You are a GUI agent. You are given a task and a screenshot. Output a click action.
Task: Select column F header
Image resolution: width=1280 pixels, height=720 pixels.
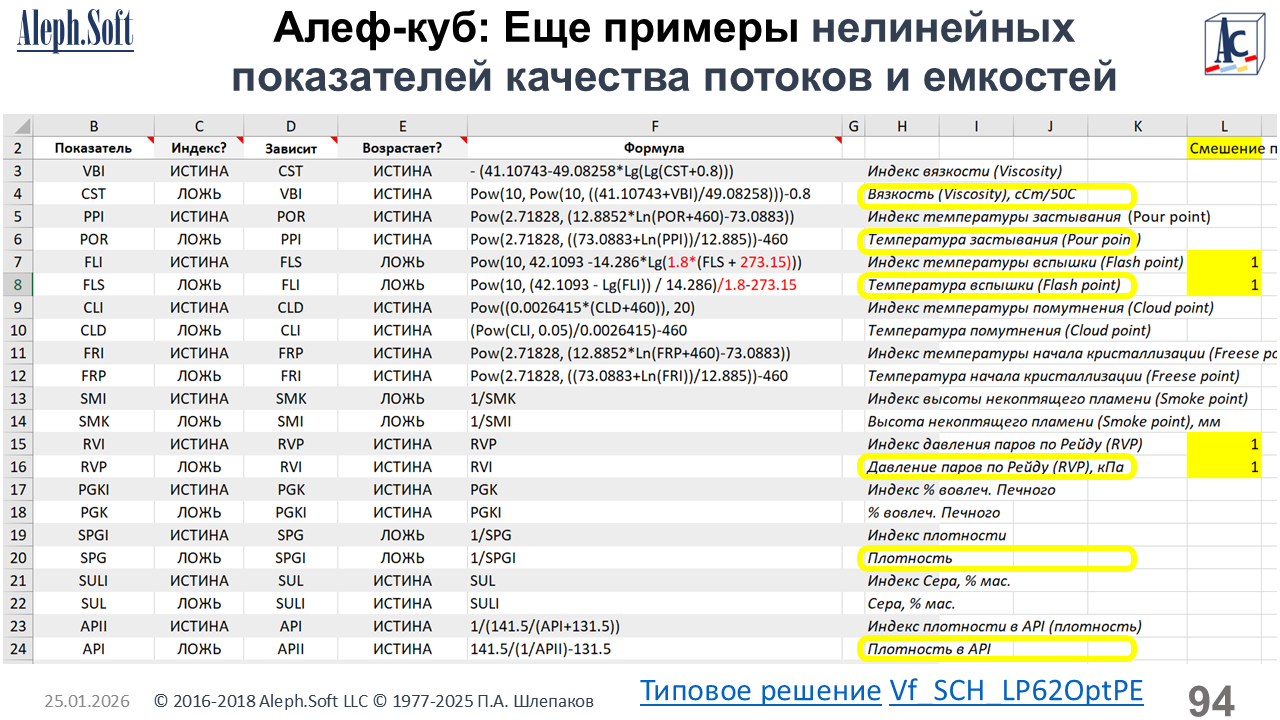click(654, 126)
